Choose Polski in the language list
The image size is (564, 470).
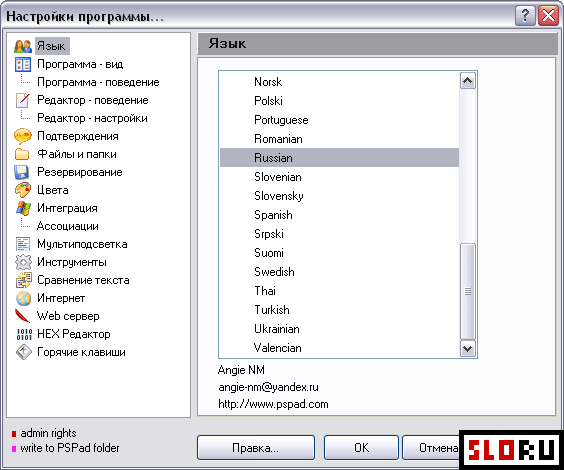pos(339,101)
